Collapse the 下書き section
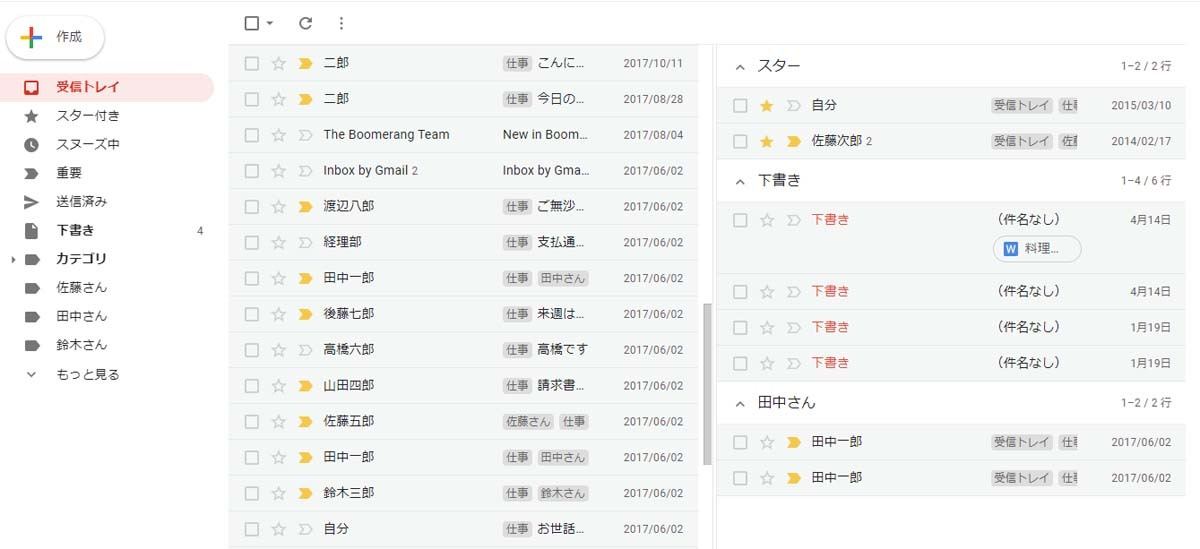 coord(740,182)
